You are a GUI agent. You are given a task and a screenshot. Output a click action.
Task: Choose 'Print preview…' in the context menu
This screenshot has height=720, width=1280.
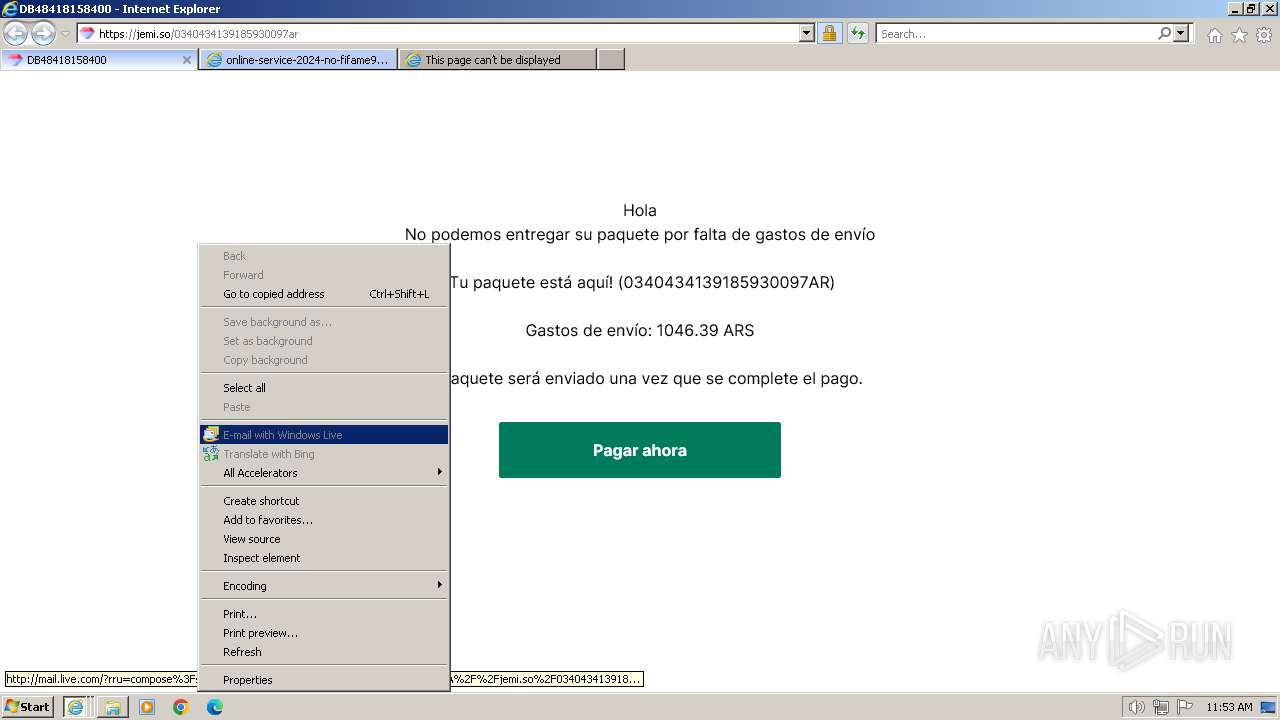point(324,633)
